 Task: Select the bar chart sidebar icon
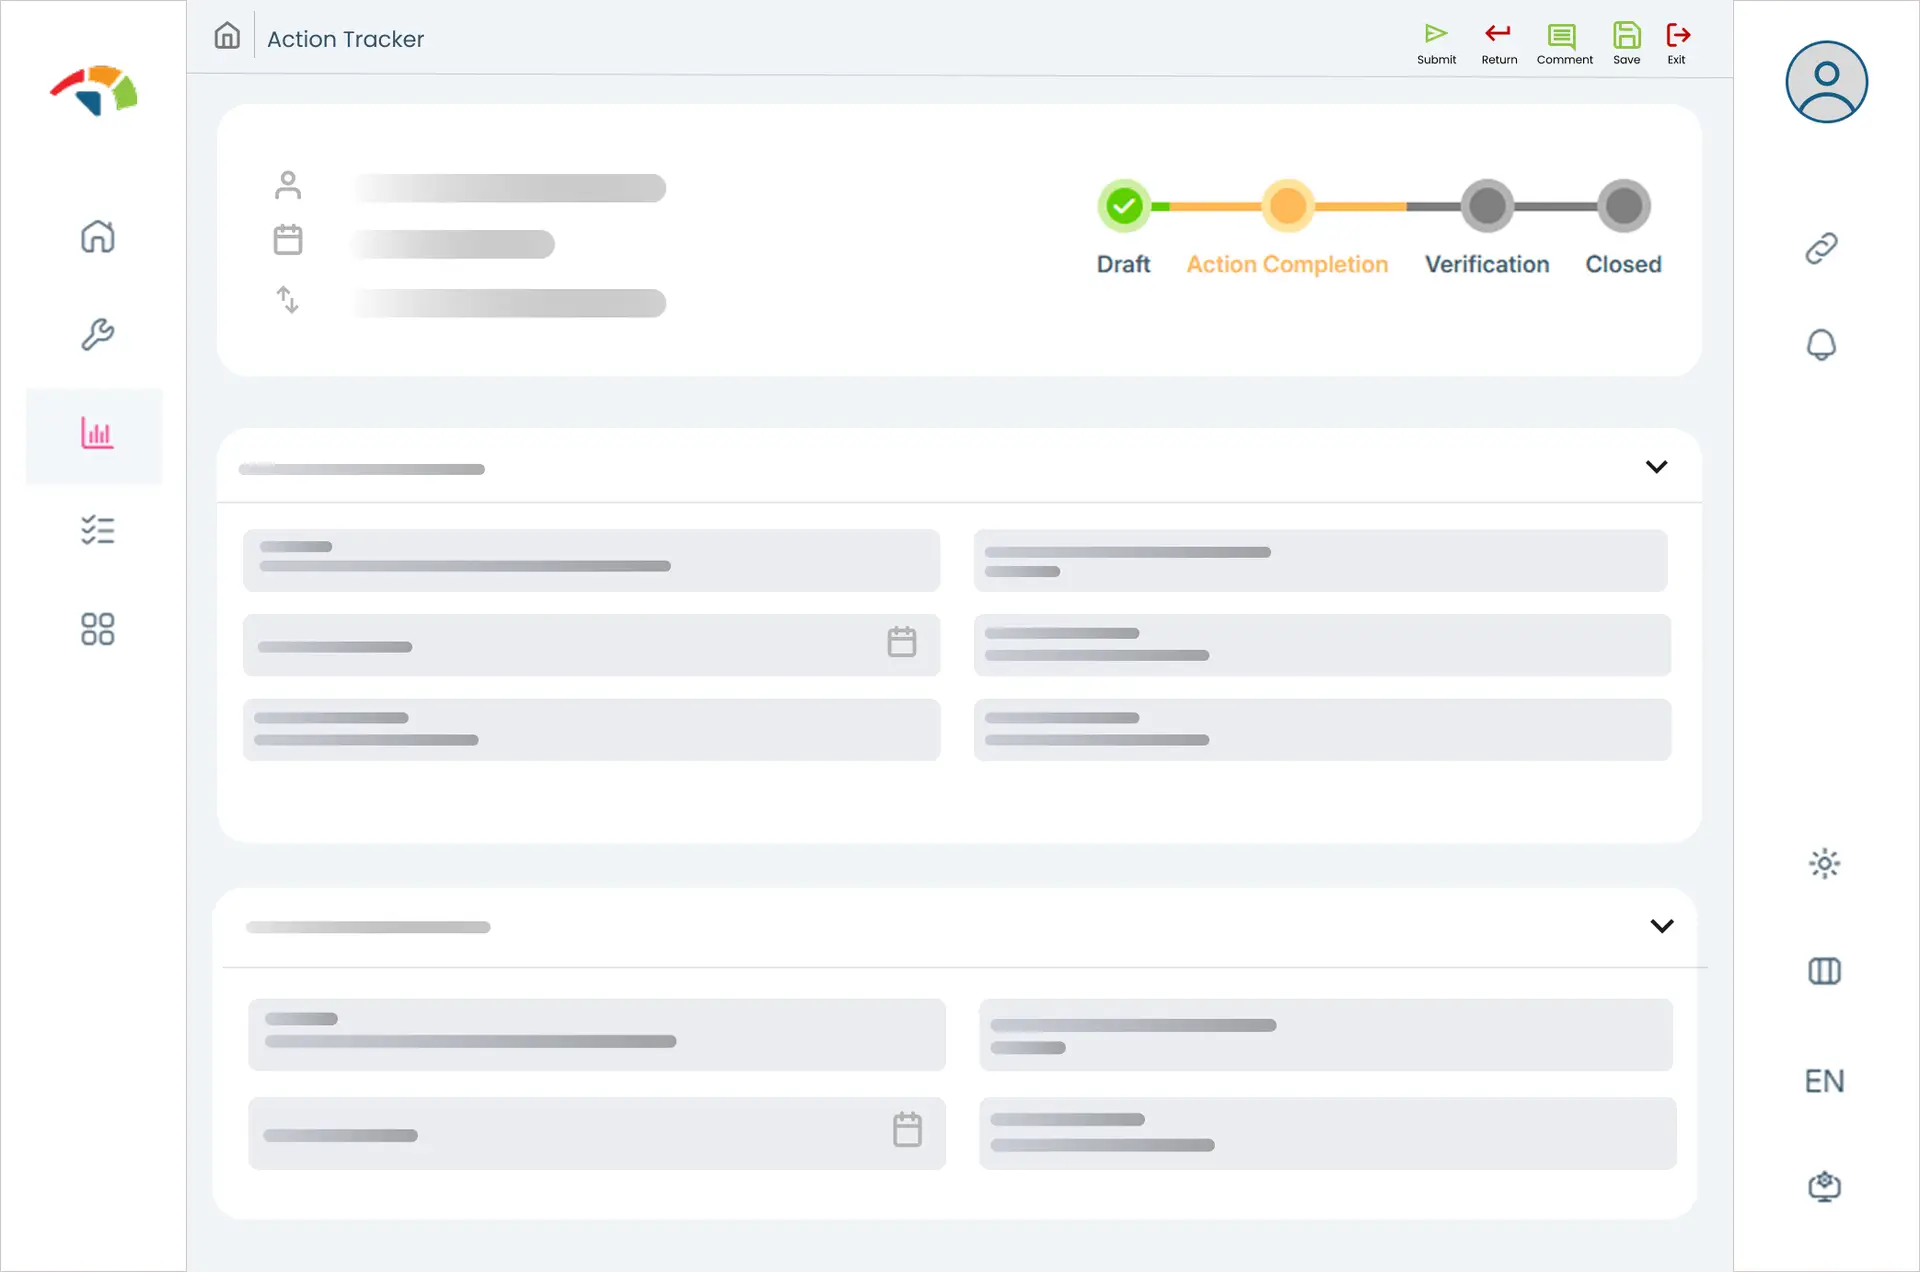pos(97,434)
